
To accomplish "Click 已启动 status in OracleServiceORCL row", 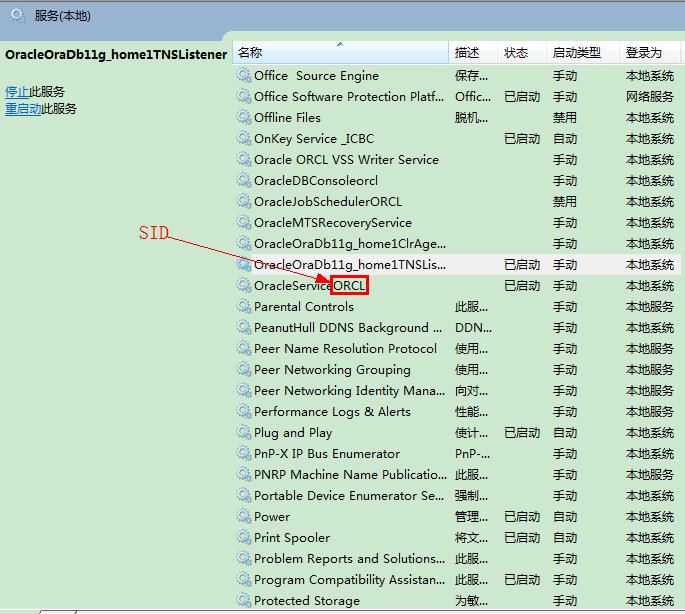I will click(522, 285).
